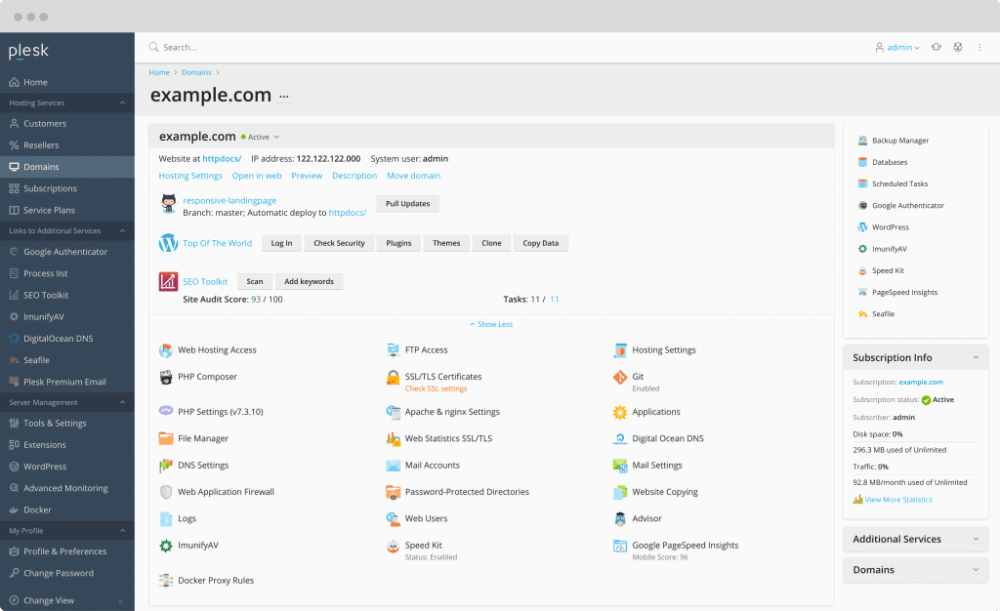Collapse the Hosting Services sidebar section
The height and width of the screenshot is (611, 1000).
pyautogui.click(x=122, y=103)
